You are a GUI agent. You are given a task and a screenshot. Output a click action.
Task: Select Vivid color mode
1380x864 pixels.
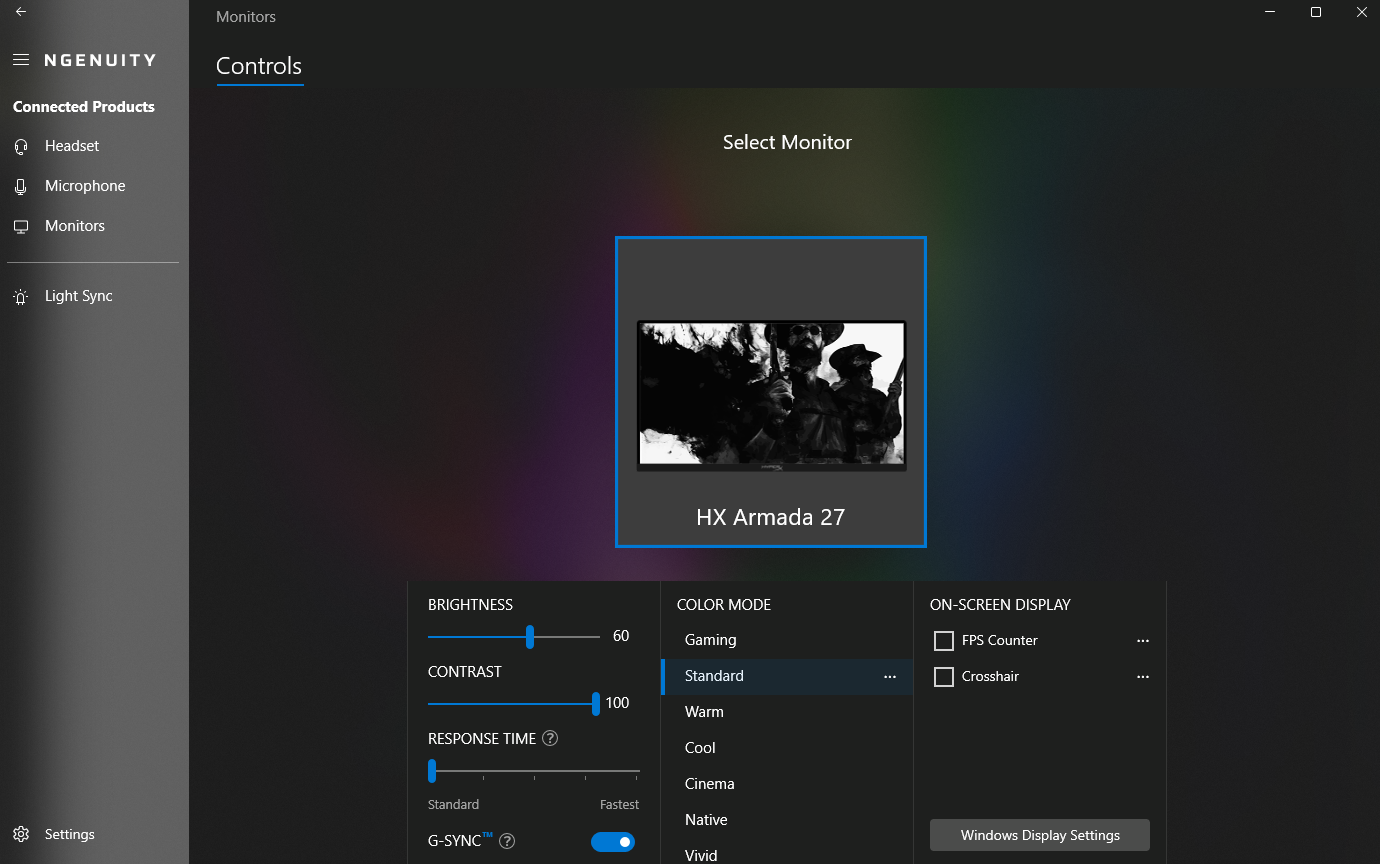point(787,853)
